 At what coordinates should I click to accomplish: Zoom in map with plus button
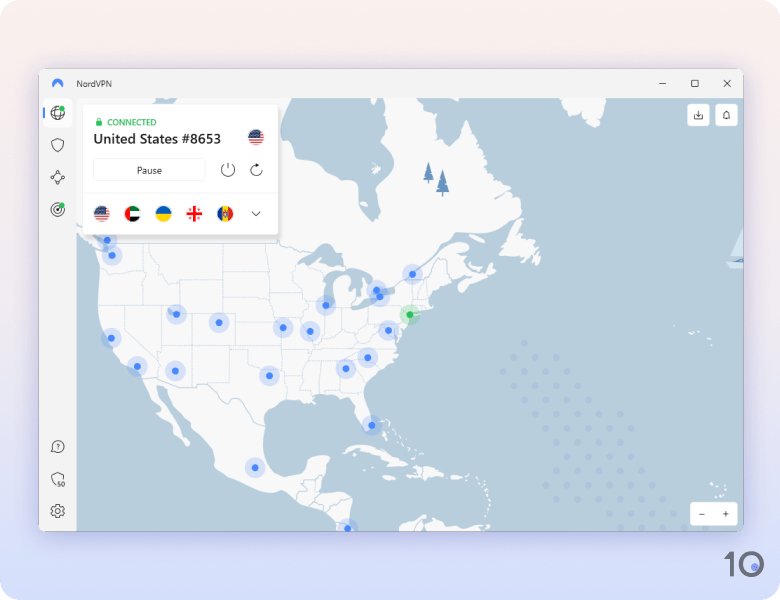click(726, 514)
